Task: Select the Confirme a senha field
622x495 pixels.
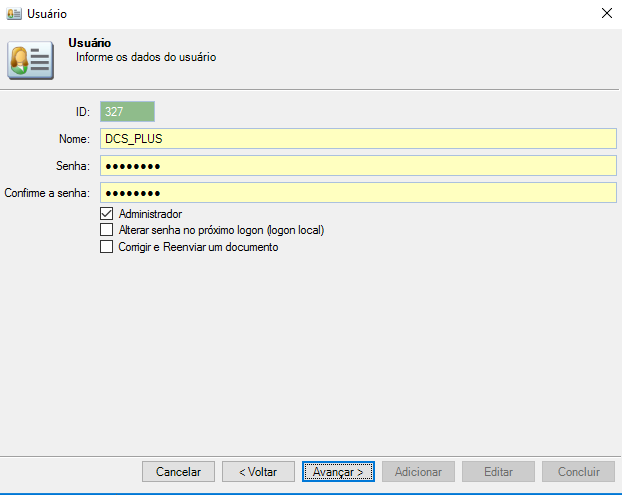Action: (x=358, y=193)
